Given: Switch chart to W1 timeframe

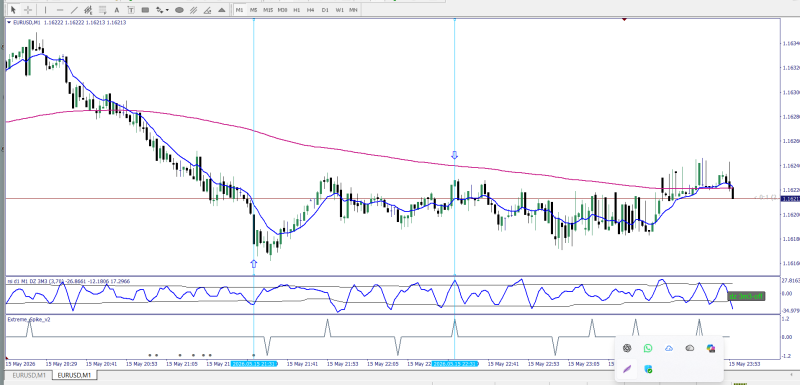Looking at the screenshot, I should (339, 10).
